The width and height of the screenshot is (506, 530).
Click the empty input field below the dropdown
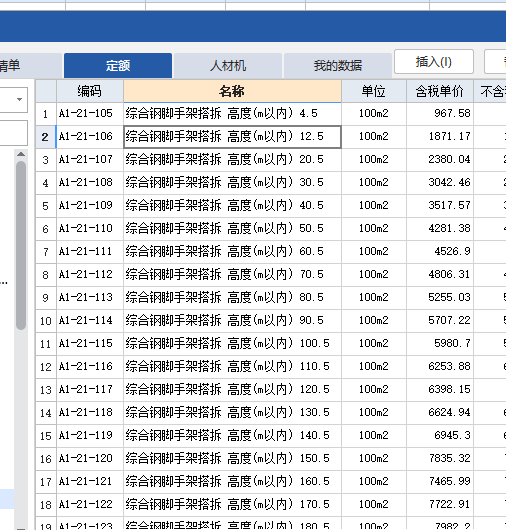[x=14, y=133]
